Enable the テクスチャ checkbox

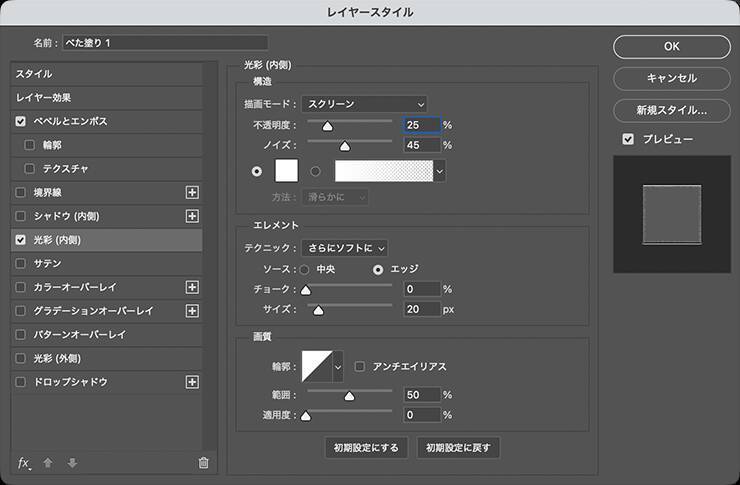pyautogui.click(x=29, y=168)
